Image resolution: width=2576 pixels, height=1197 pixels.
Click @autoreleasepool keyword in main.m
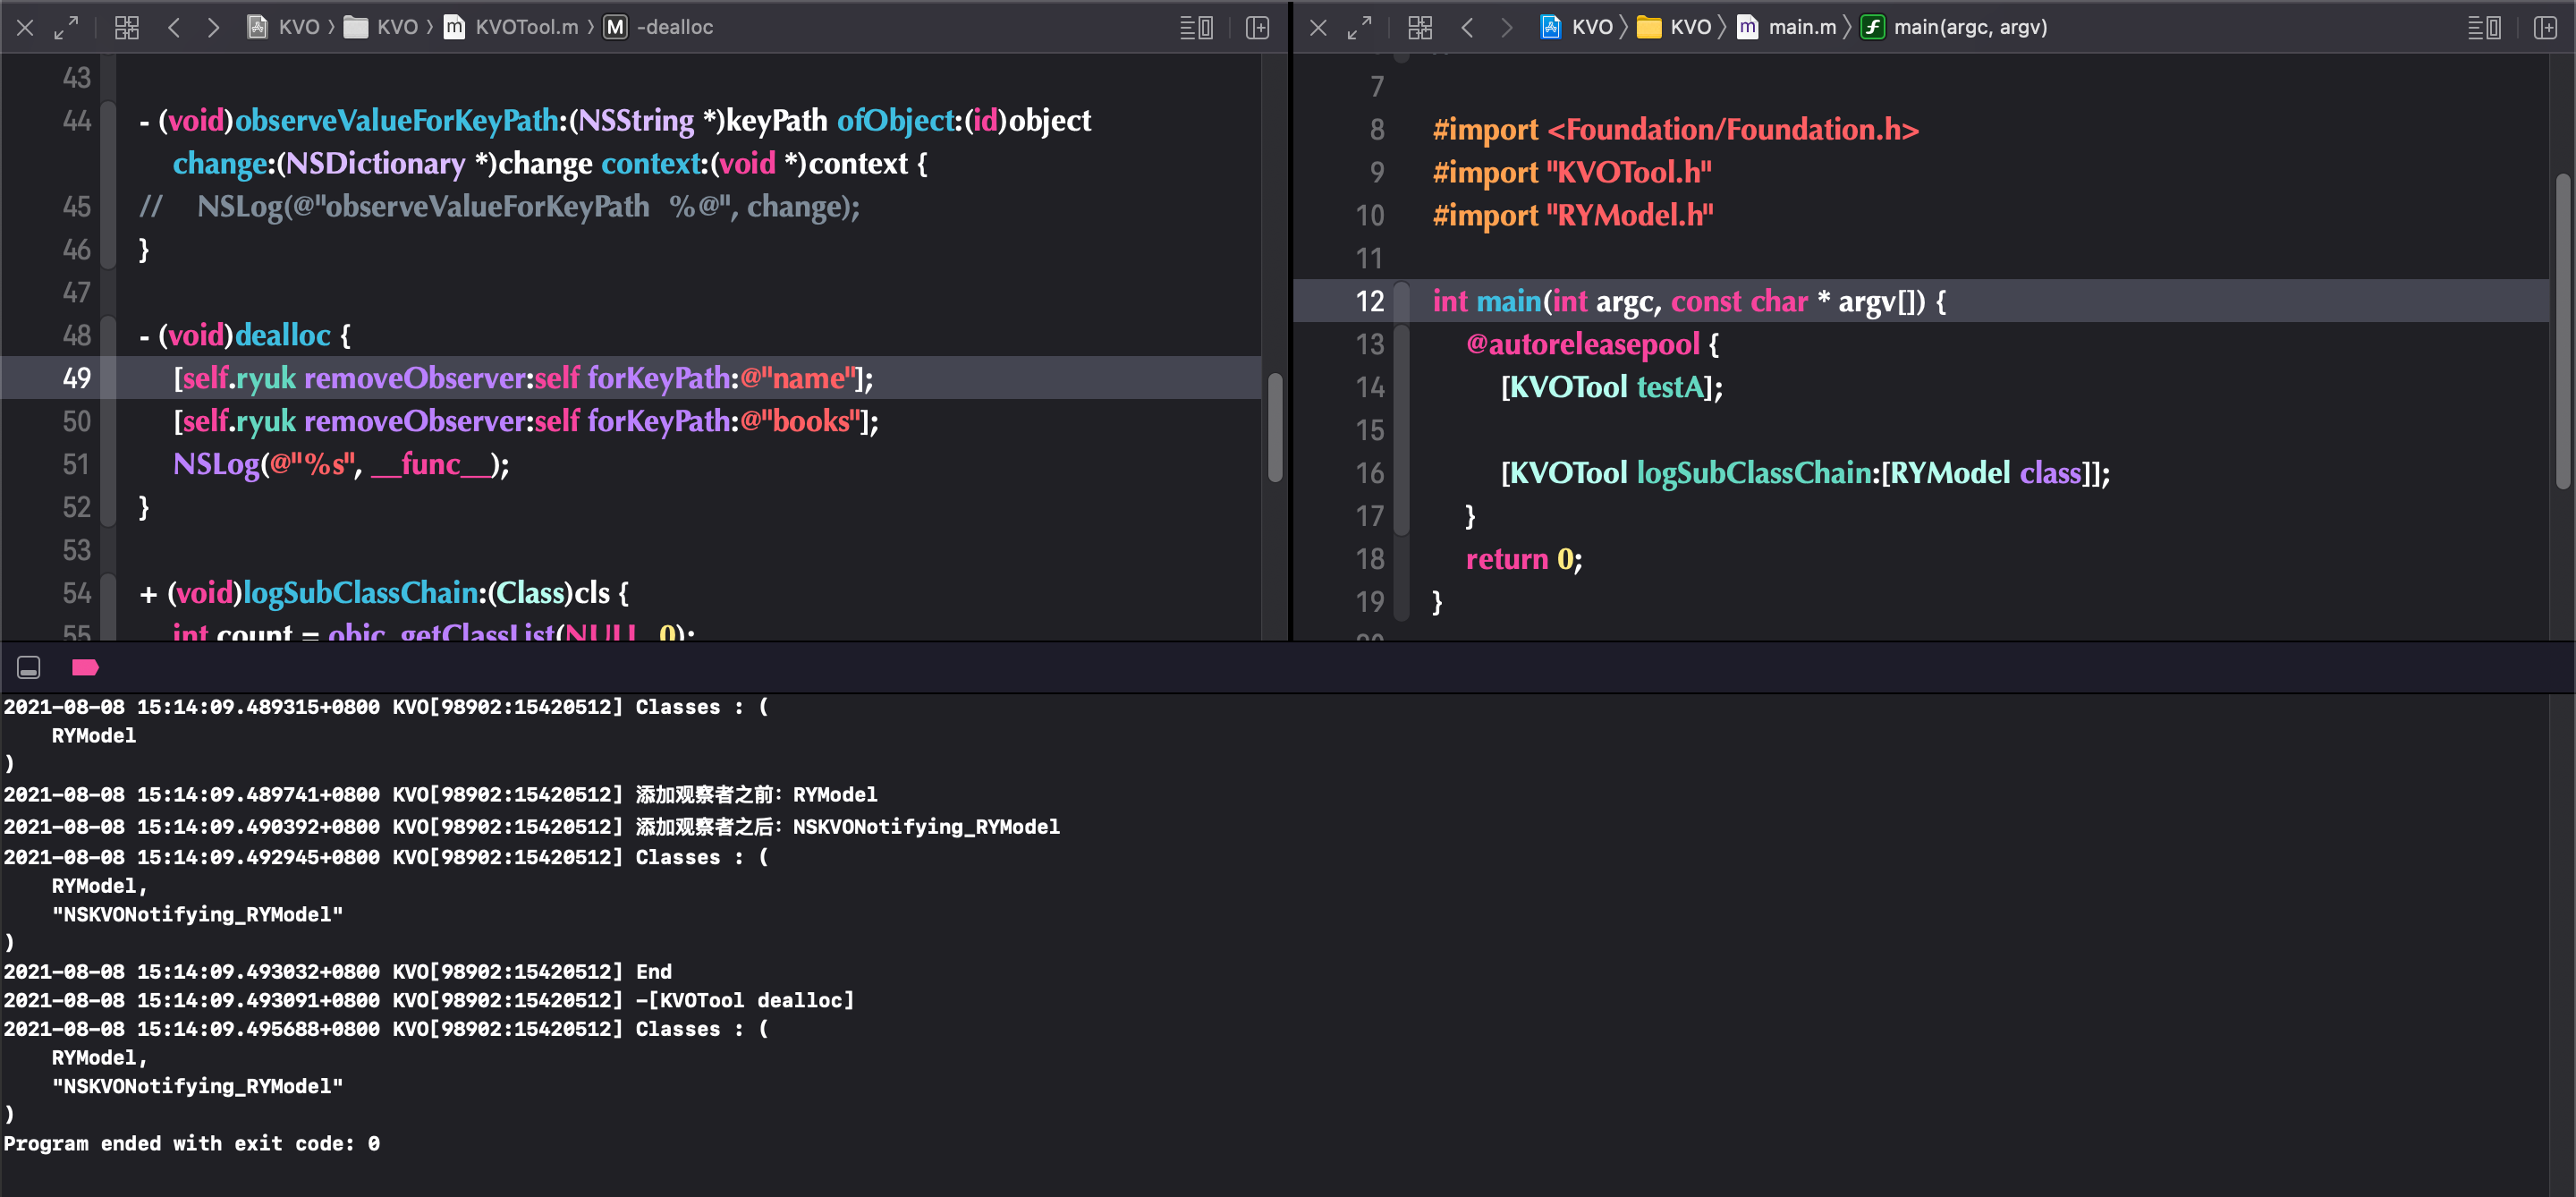1582,344
